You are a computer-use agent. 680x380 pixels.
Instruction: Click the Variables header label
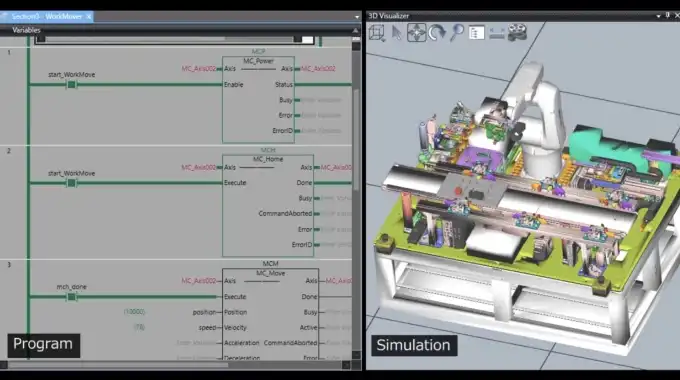(26, 30)
